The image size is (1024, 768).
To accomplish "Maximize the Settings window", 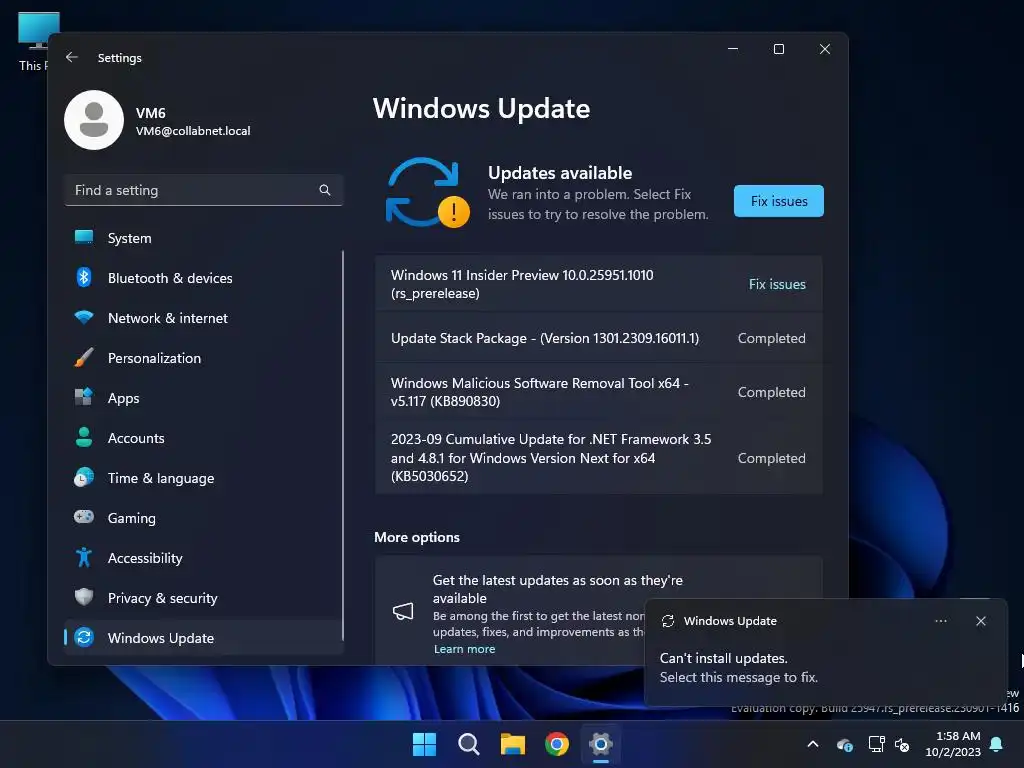I will (778, 49).
